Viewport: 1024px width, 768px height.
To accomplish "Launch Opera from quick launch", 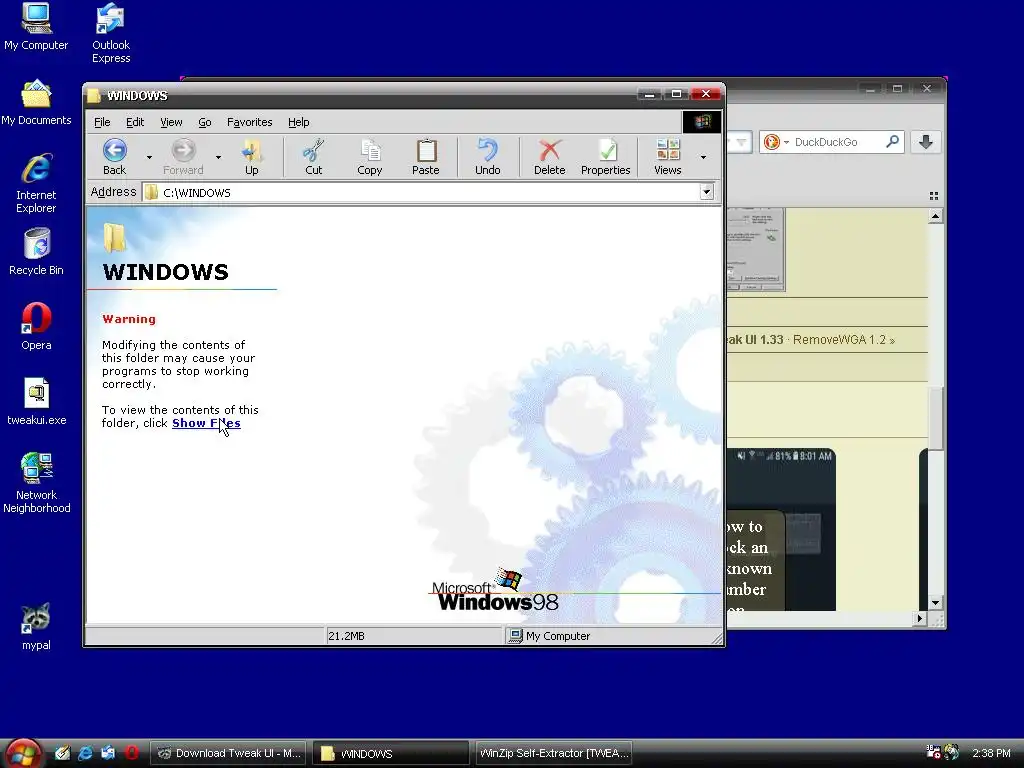I will pyautogui.click(x=131, y=753).
